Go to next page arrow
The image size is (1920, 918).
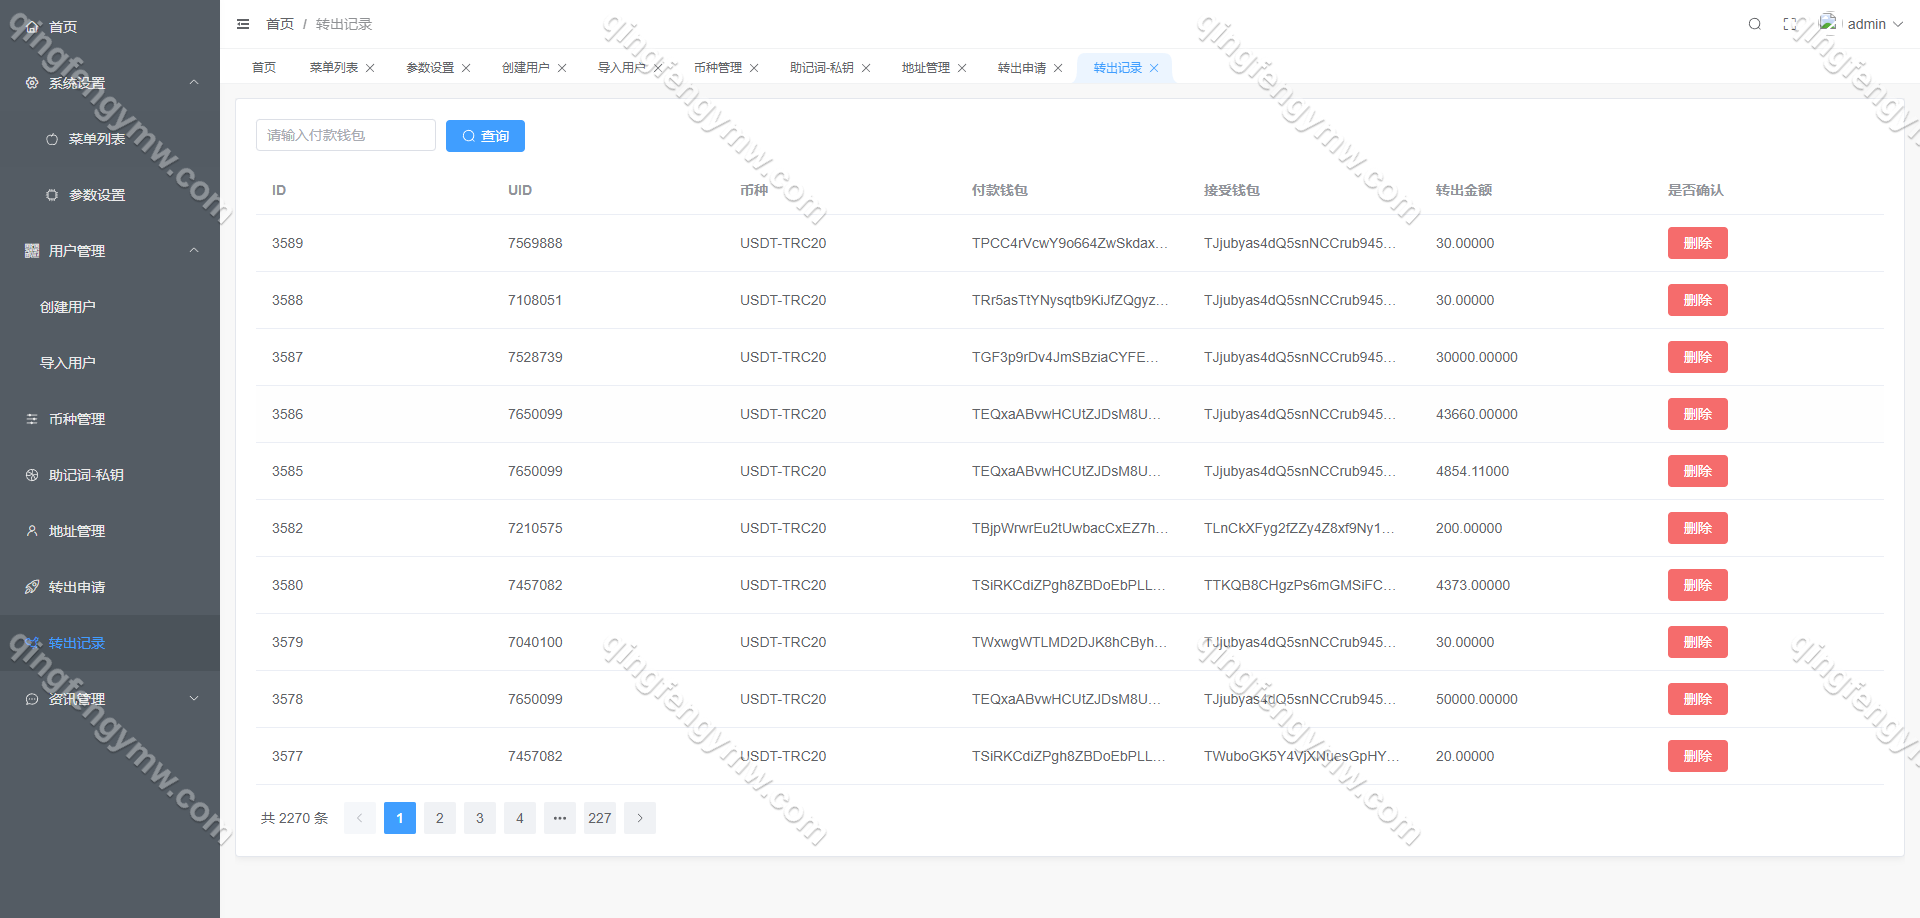(640, 818)
